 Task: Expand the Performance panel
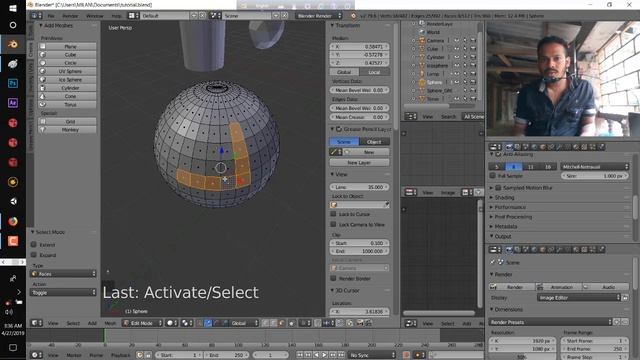click(x=510, y=207)
